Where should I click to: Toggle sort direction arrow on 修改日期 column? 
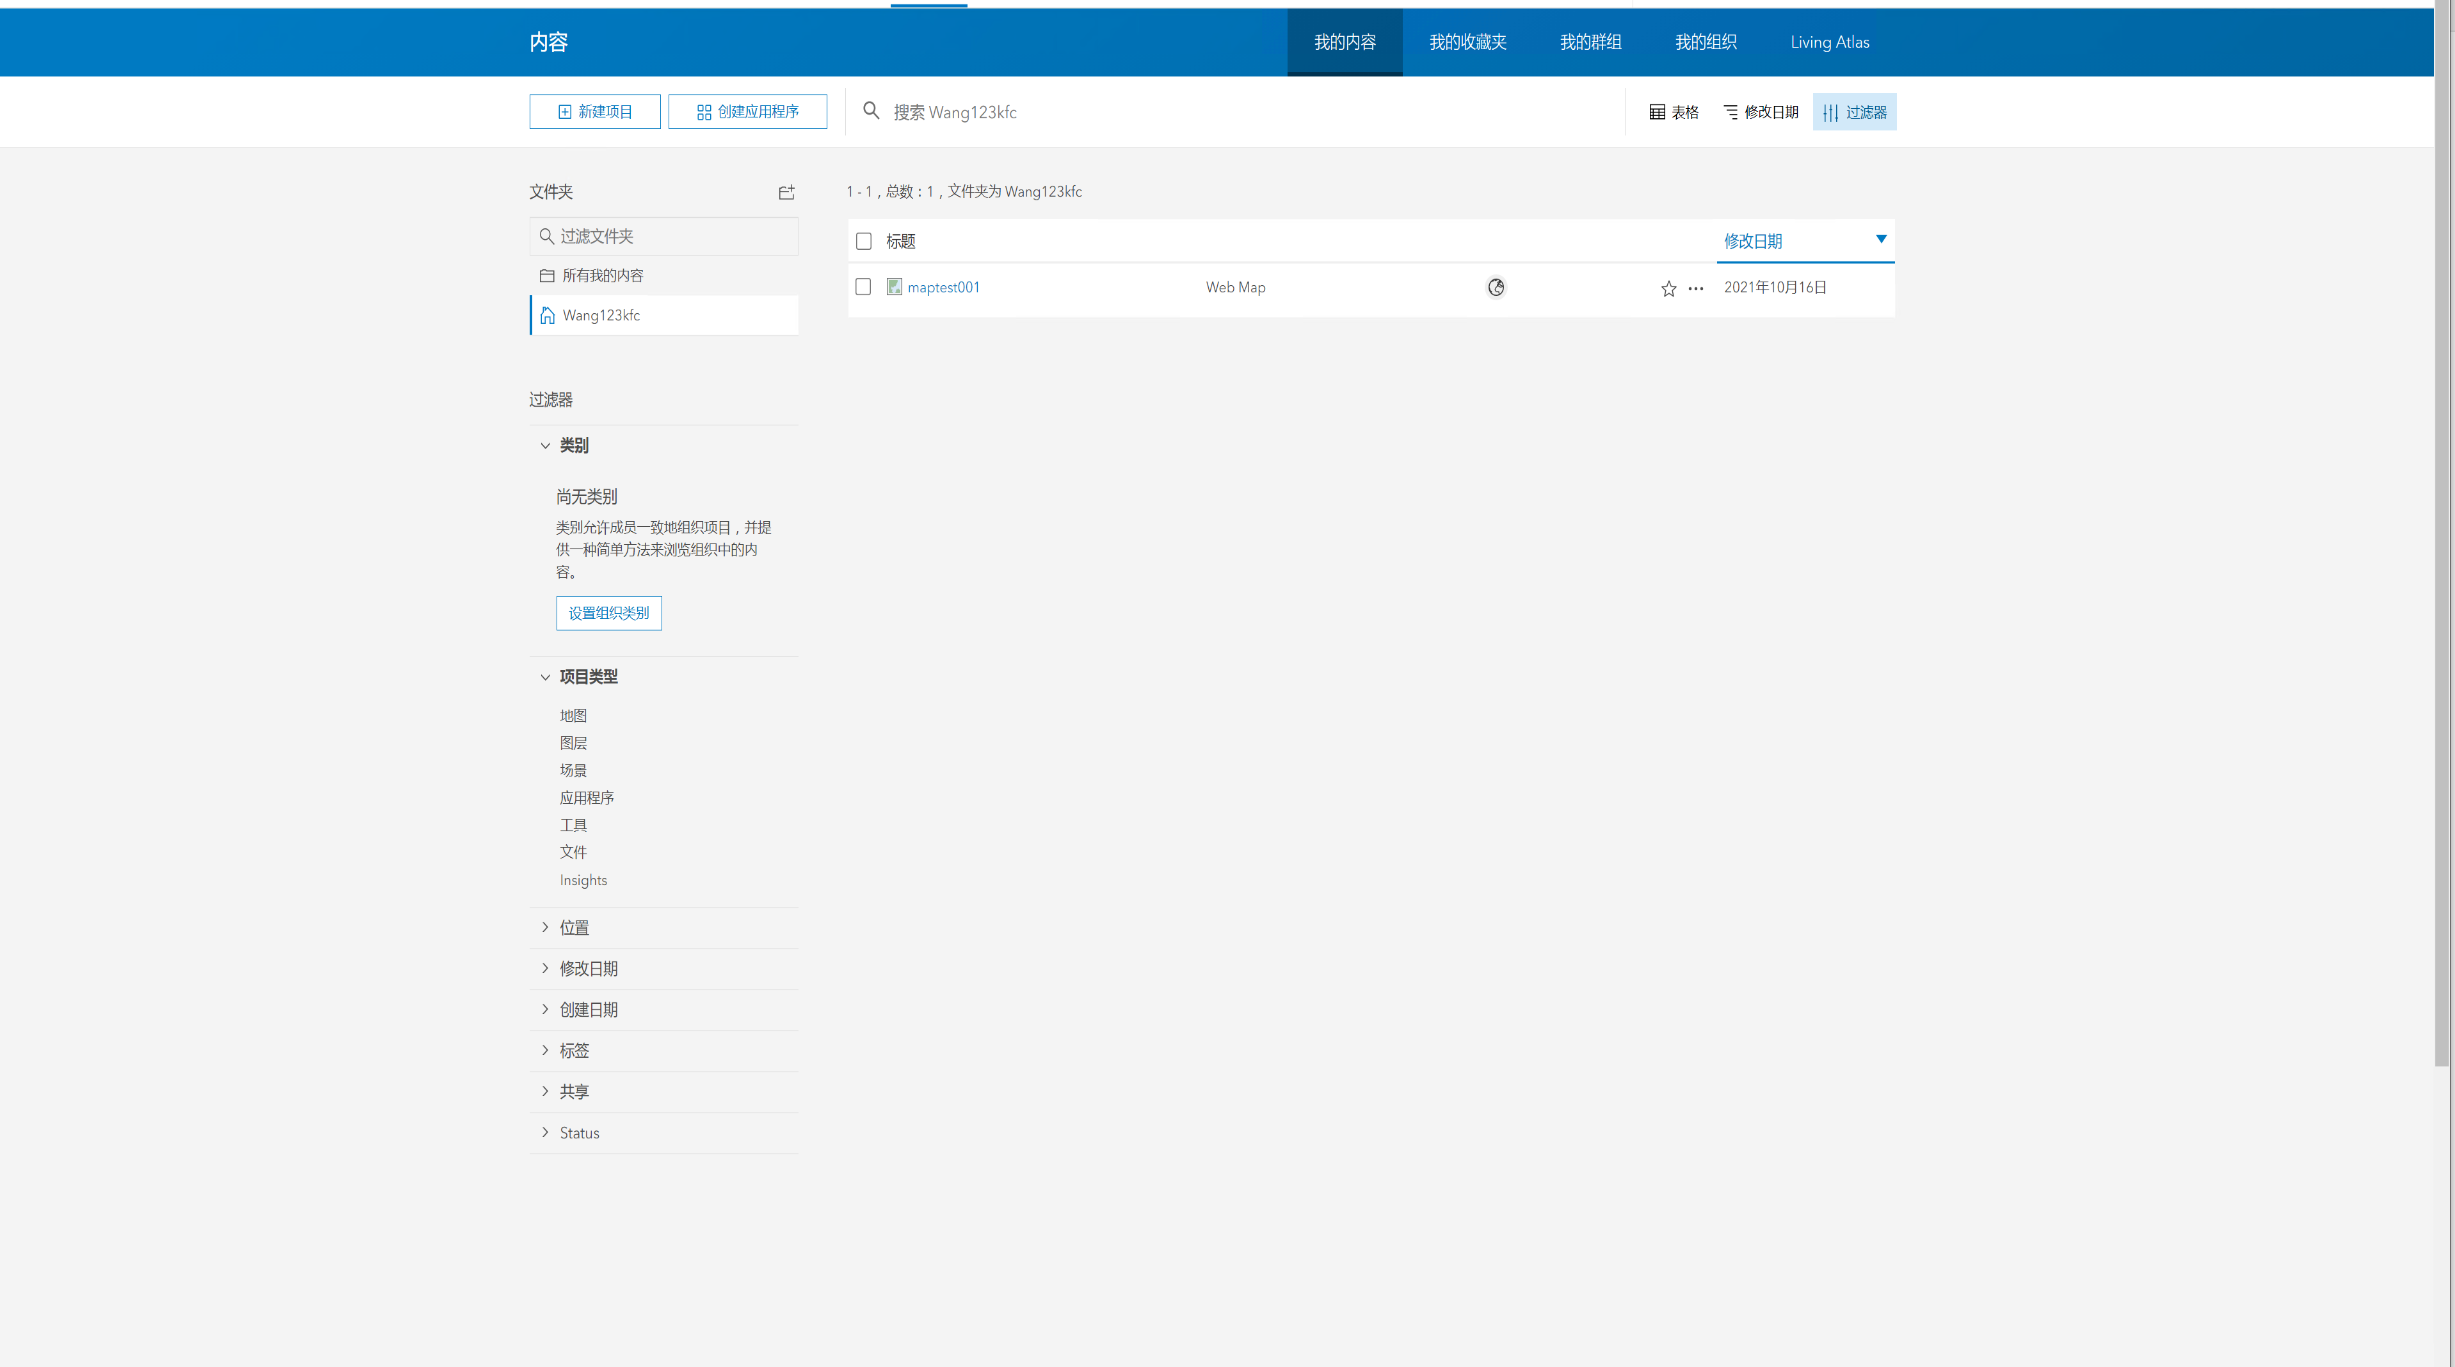1881,239
